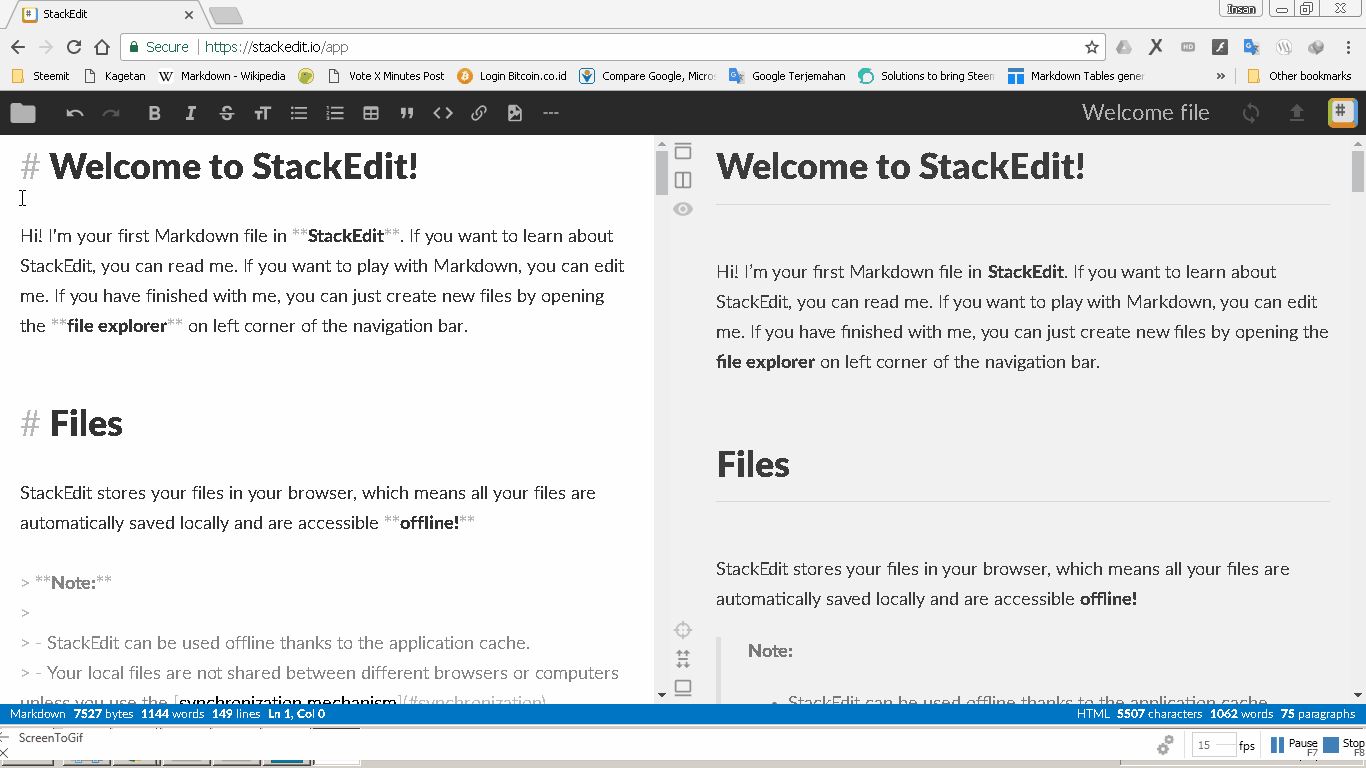Open Google Terjemahan bookmark

pos(787,76)
